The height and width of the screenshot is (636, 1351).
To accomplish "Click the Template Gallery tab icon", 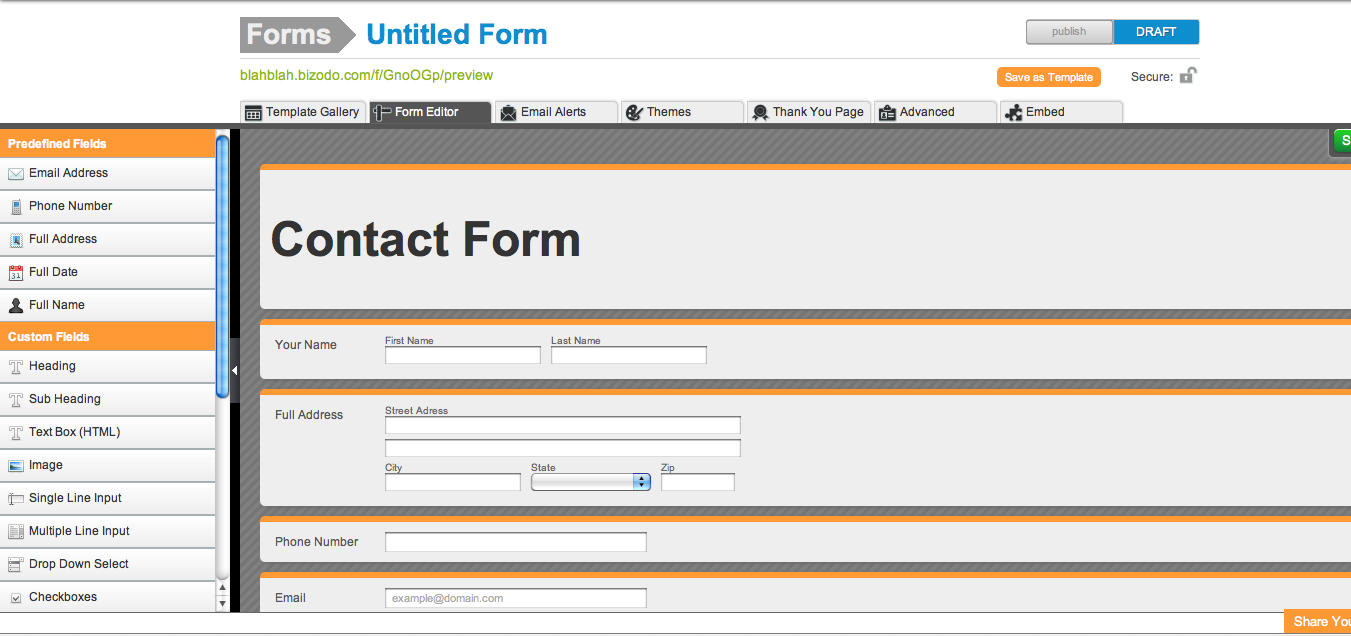I will point(253,113).
